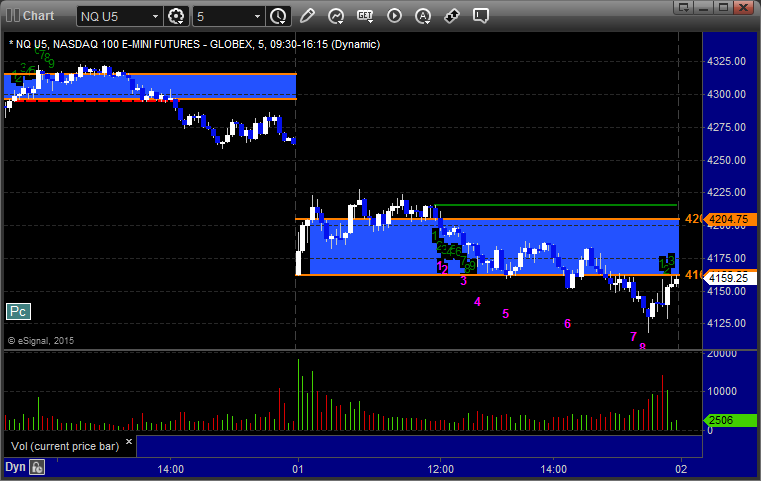Maximize the chart window
Viewport: 761px width, 481px height.
723,7
